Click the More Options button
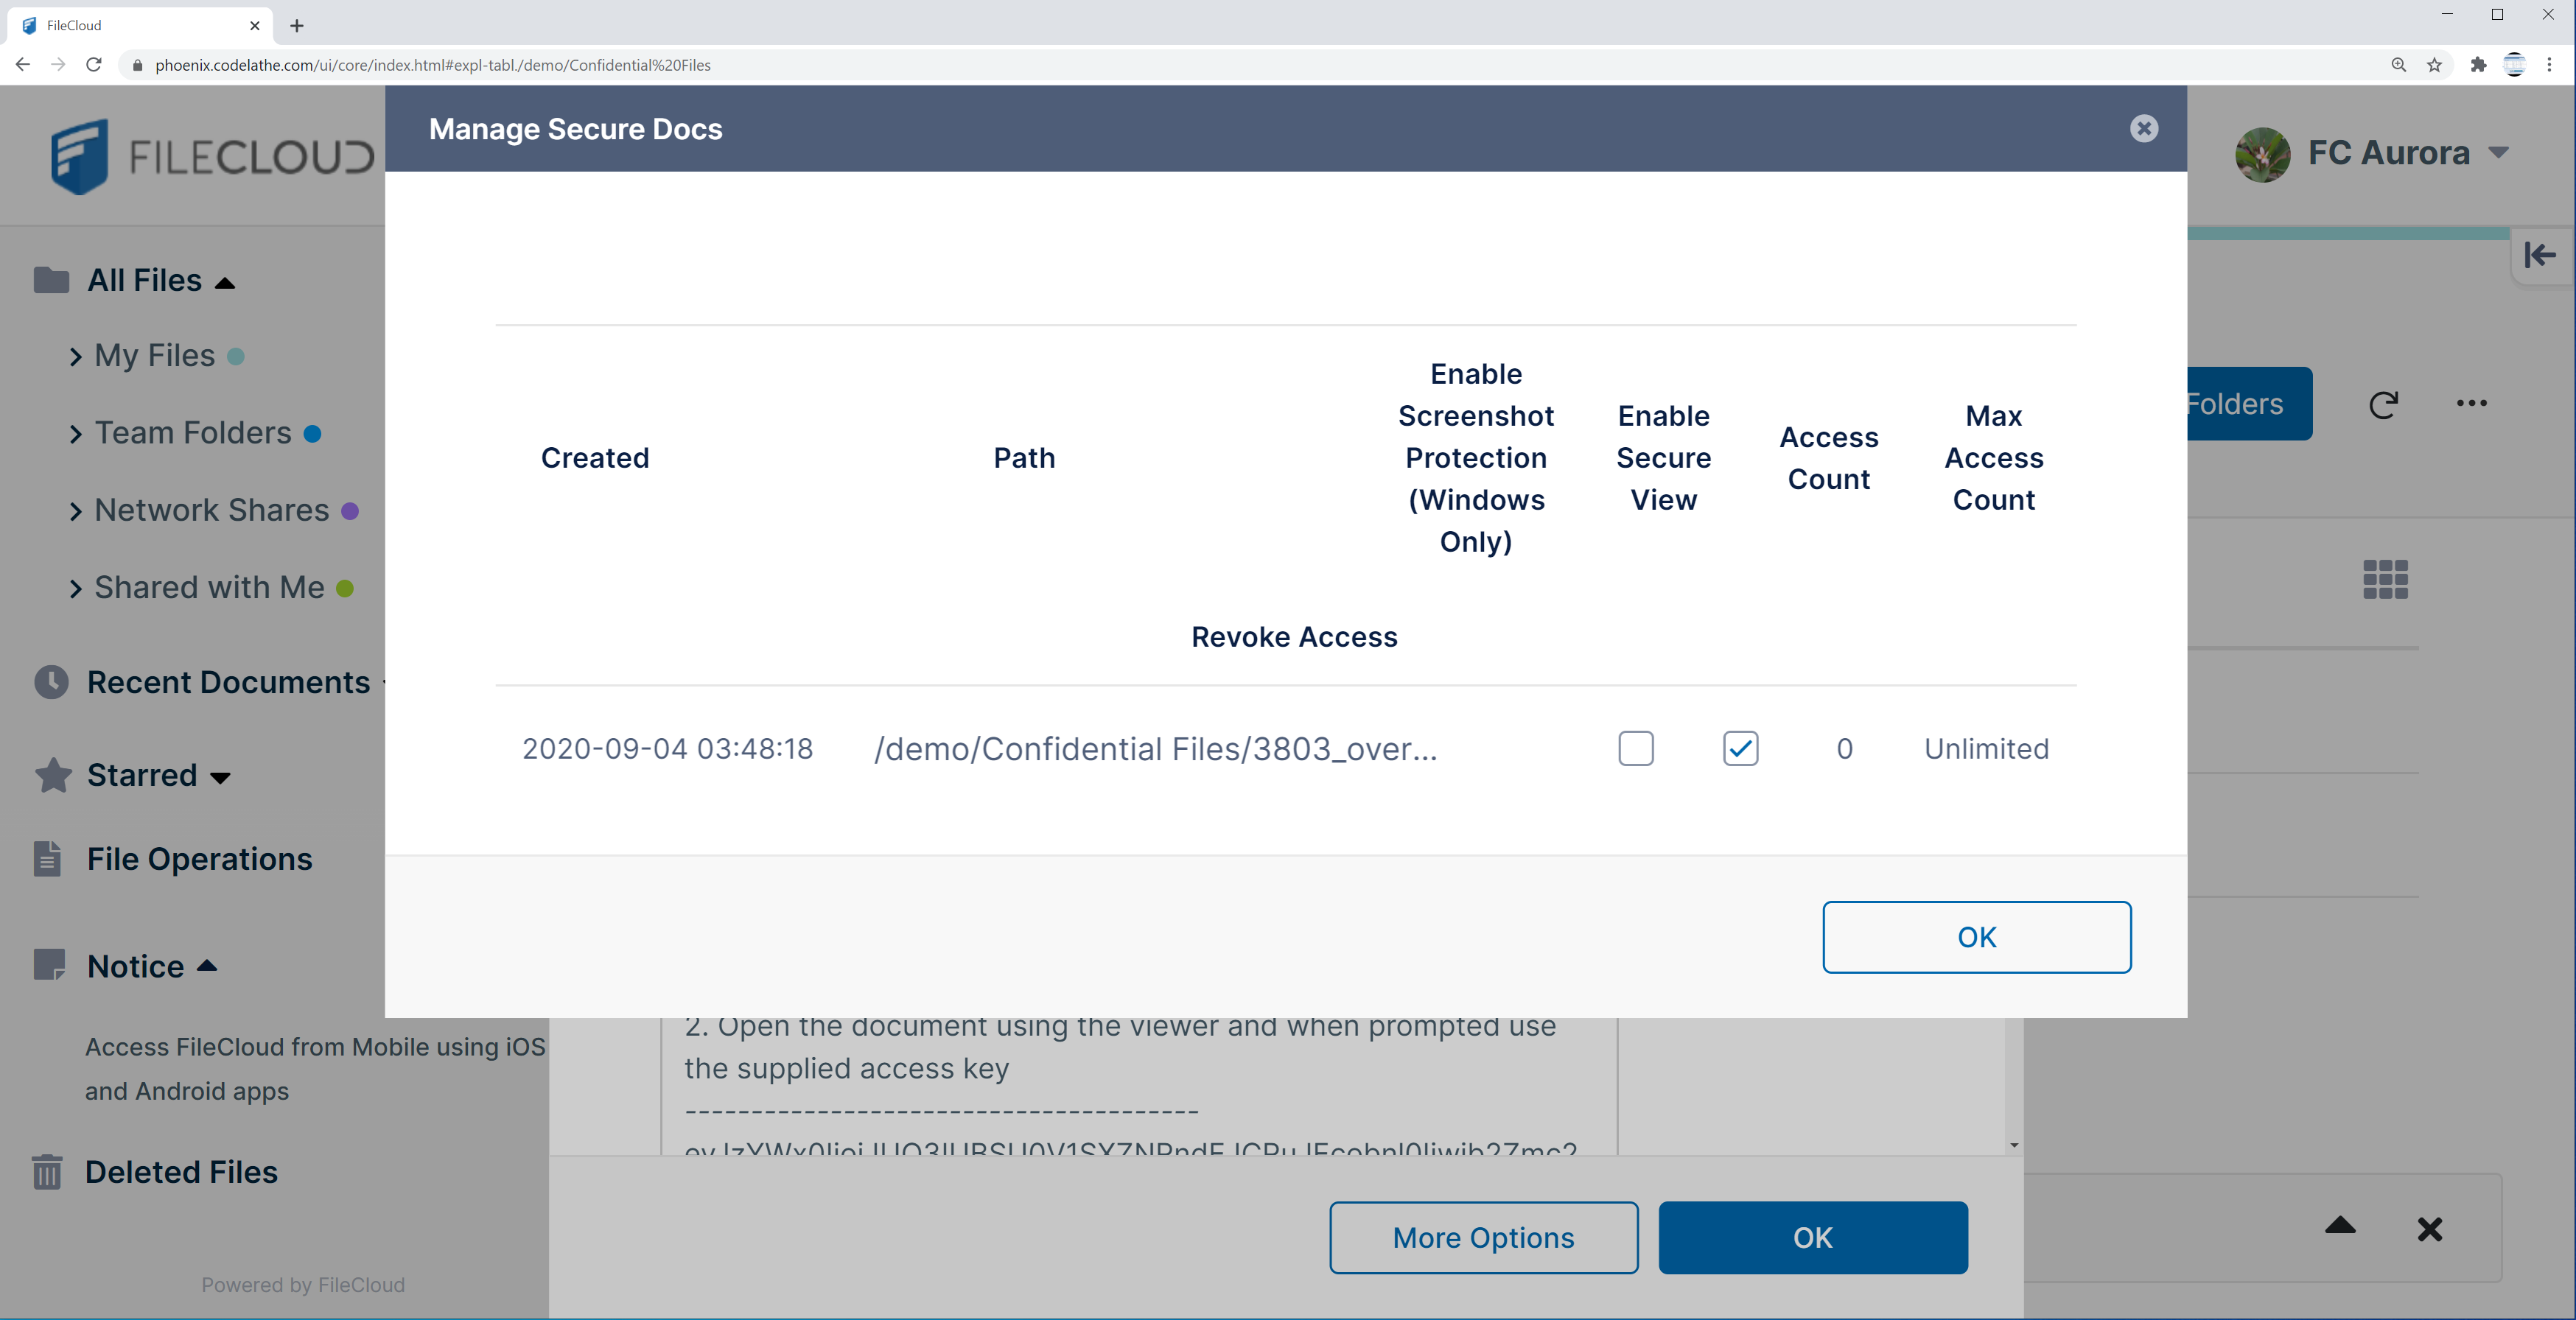The width and height of the screenshot is (2576, 1320). (x=1482, y=1237)
